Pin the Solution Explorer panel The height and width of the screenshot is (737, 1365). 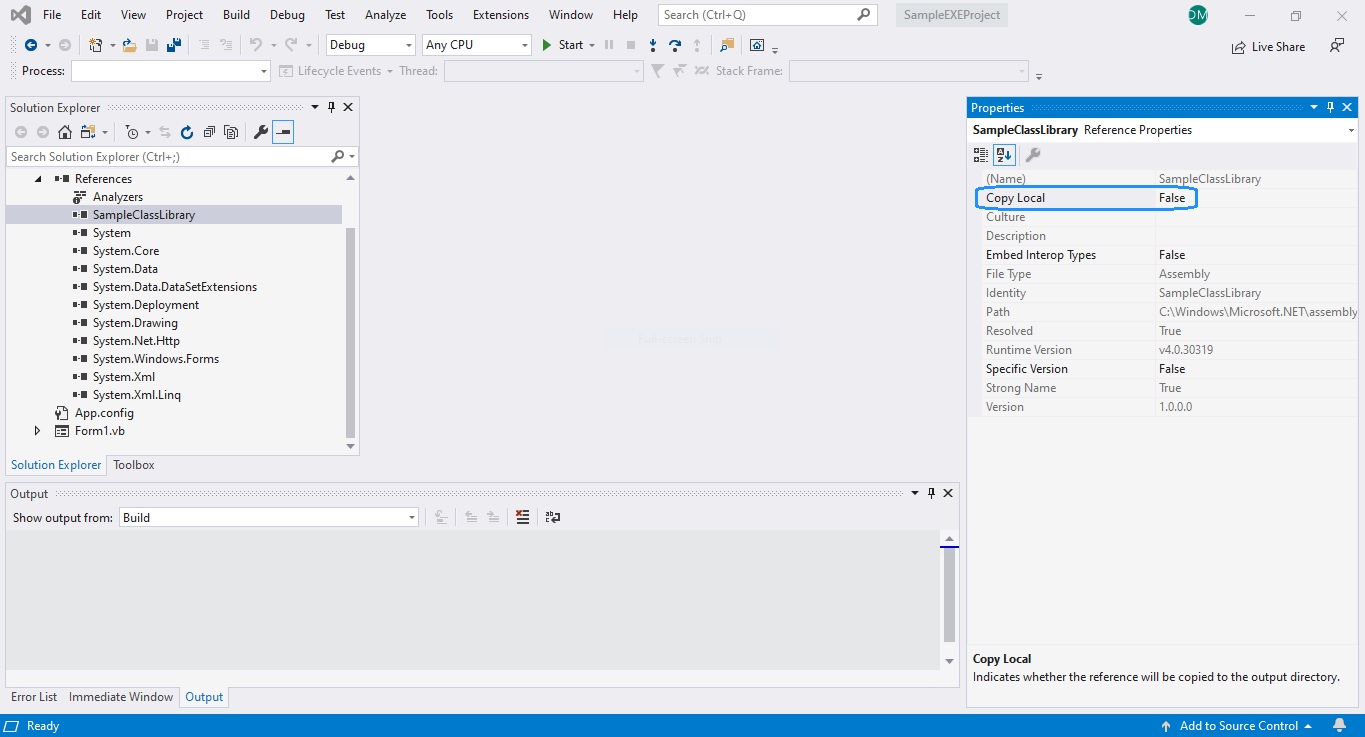coord(330,107)
